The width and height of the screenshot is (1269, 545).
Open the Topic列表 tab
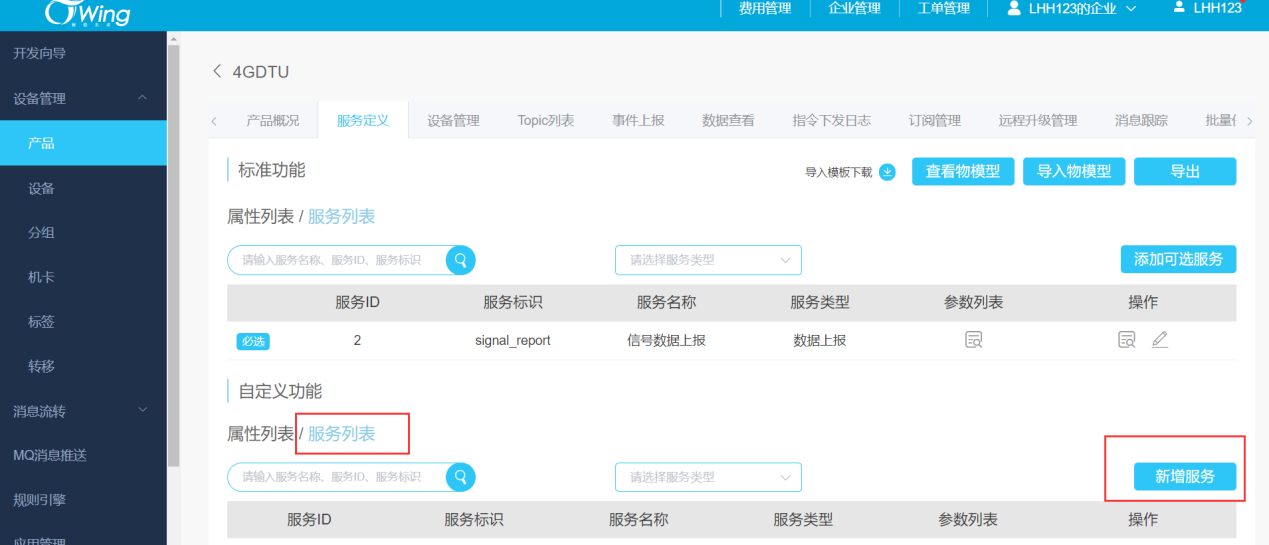545,120
